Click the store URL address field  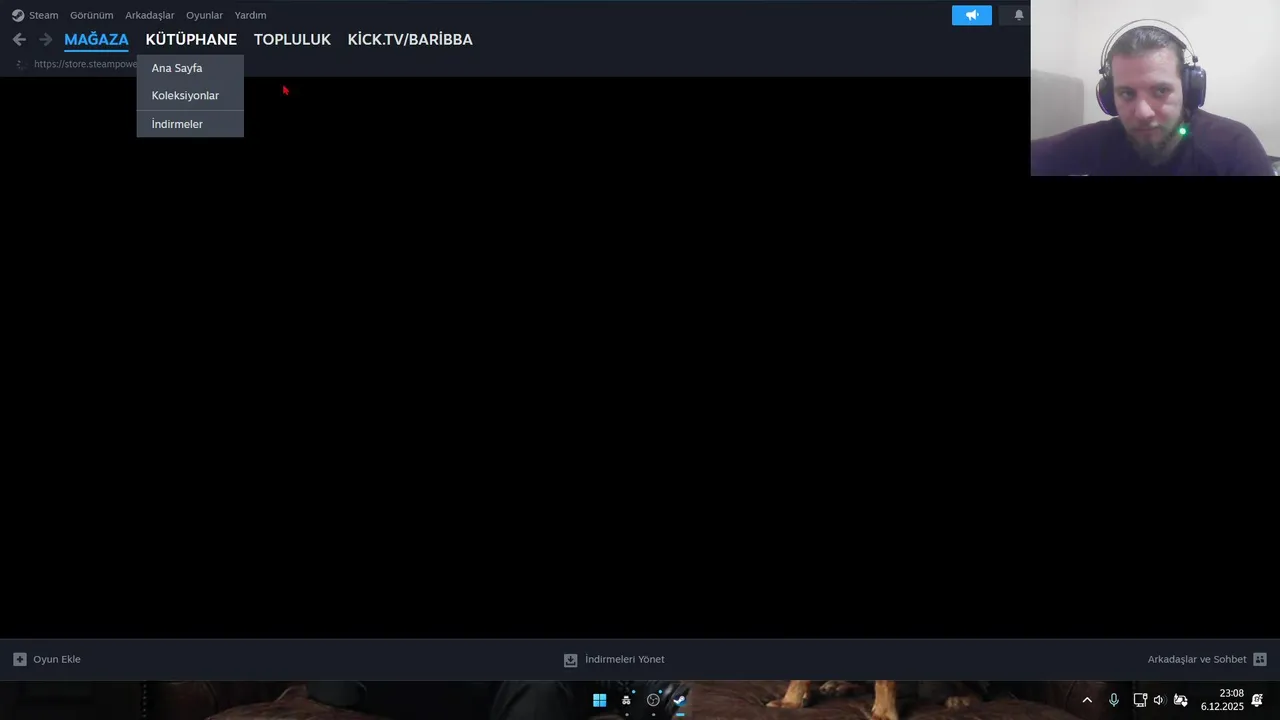(x=85, y=64)
